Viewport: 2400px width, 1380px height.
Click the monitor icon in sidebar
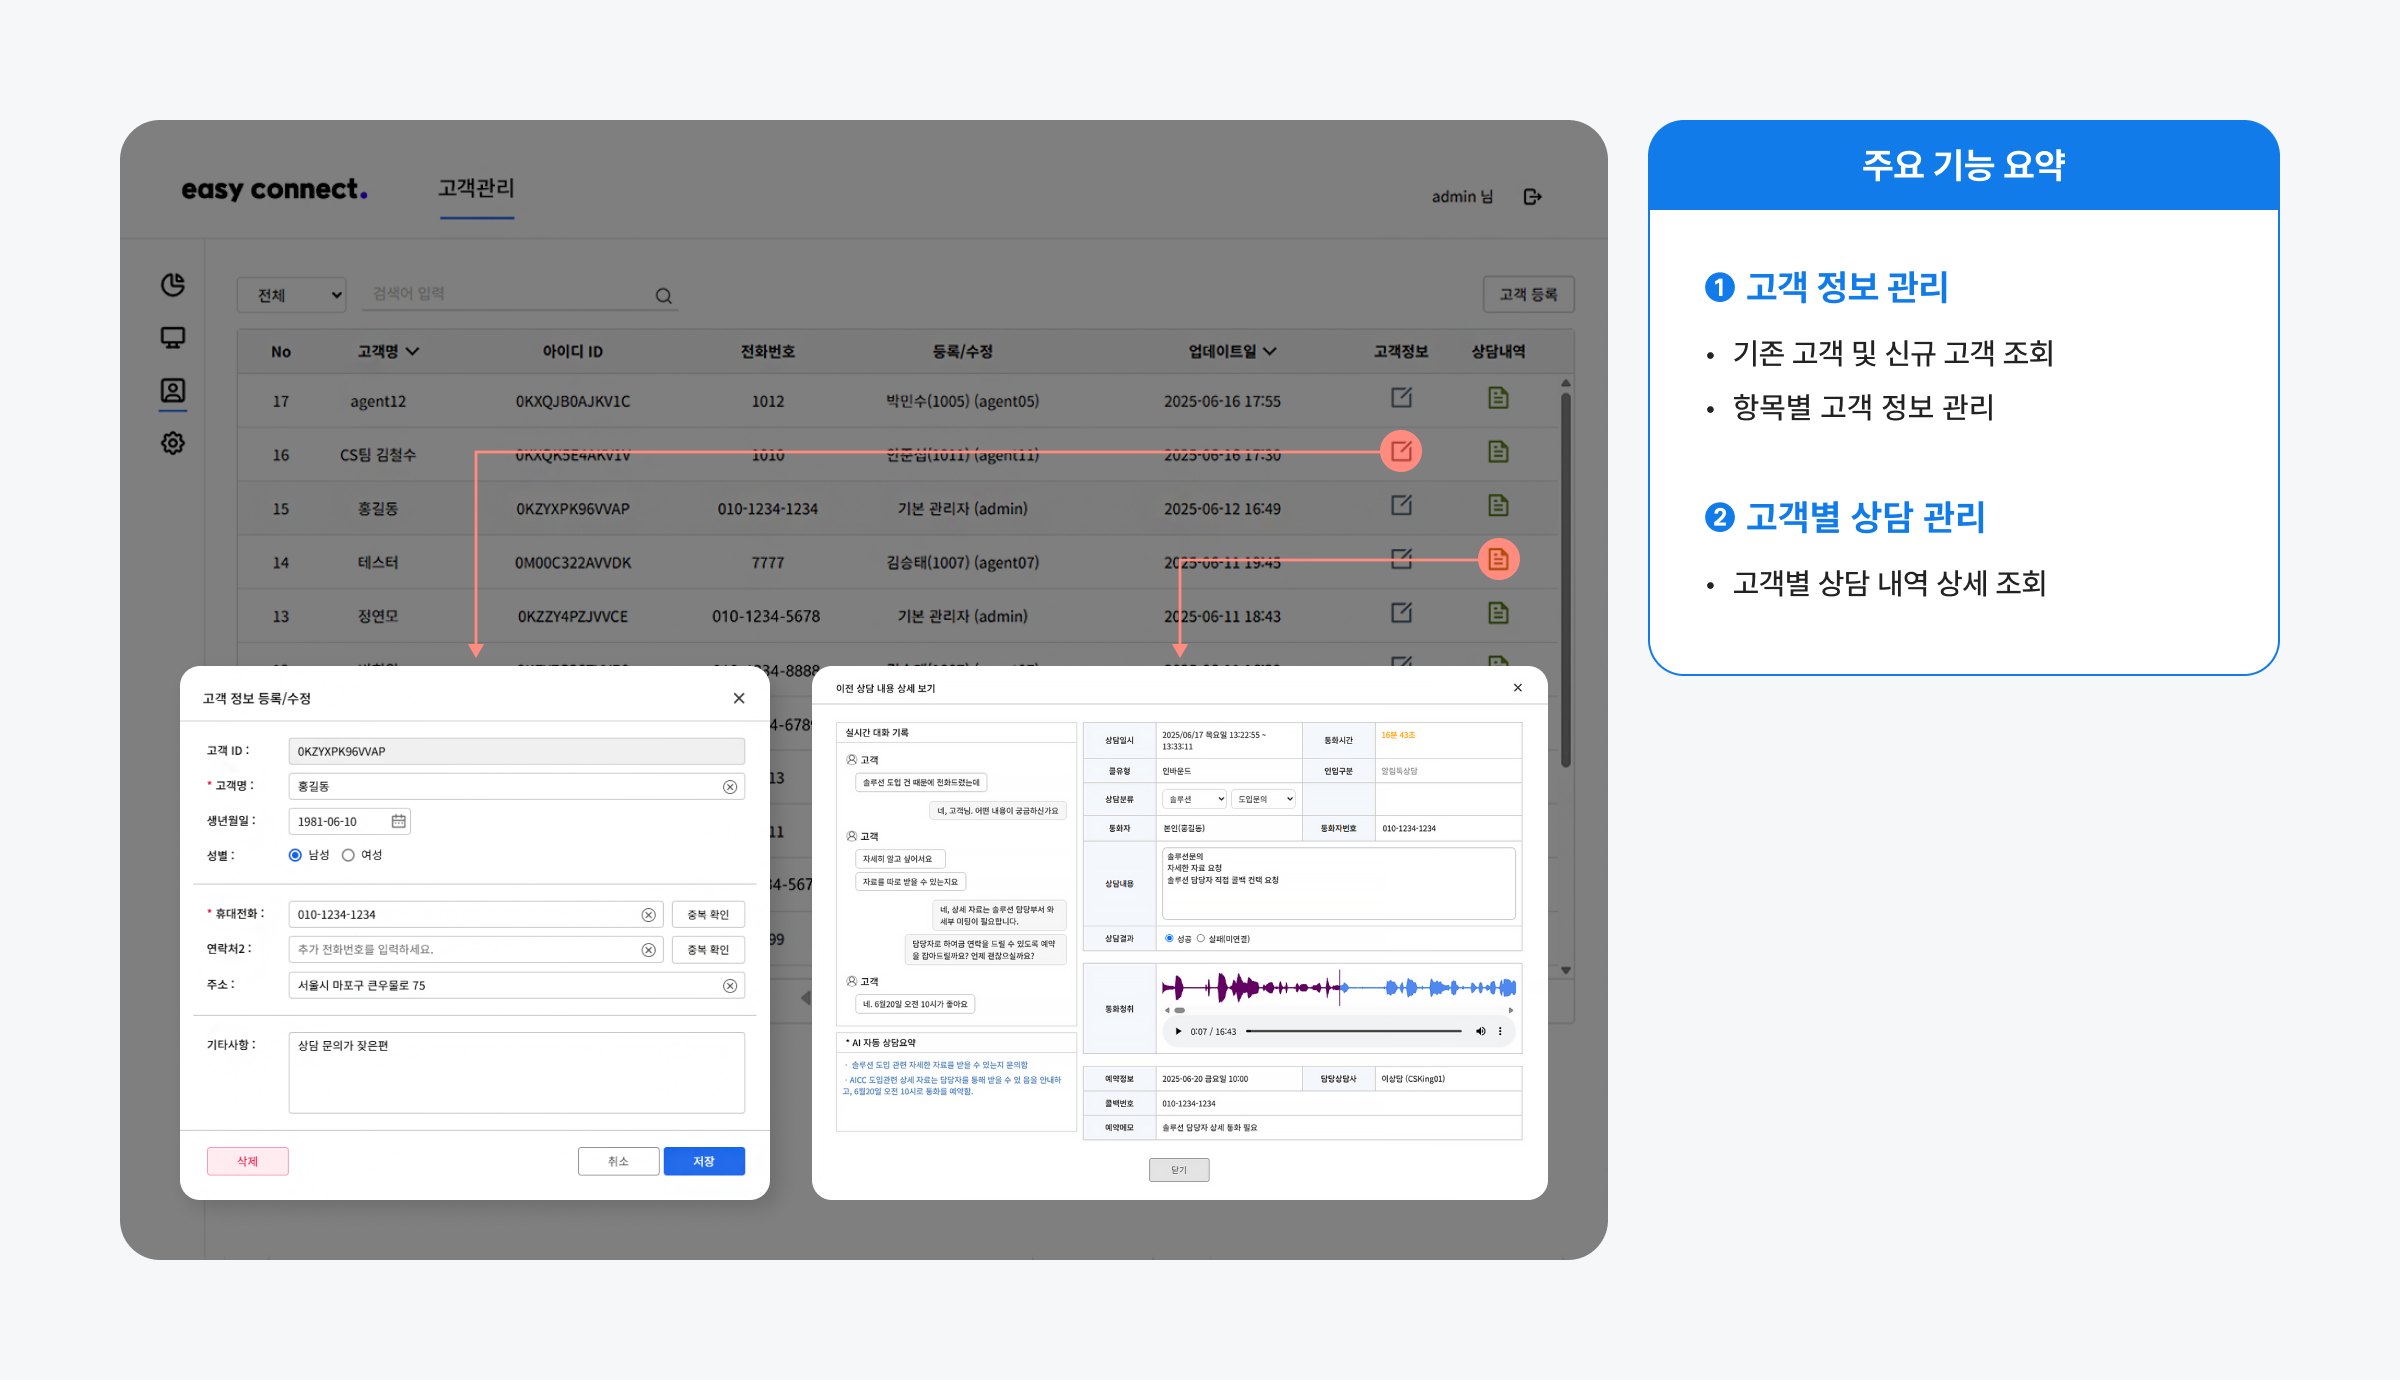pyautogui.click(x=173, y=338)
